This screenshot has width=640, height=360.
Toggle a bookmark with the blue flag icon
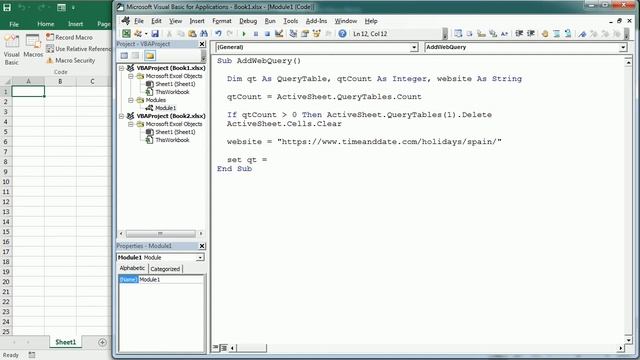click(x=582, y=34)
